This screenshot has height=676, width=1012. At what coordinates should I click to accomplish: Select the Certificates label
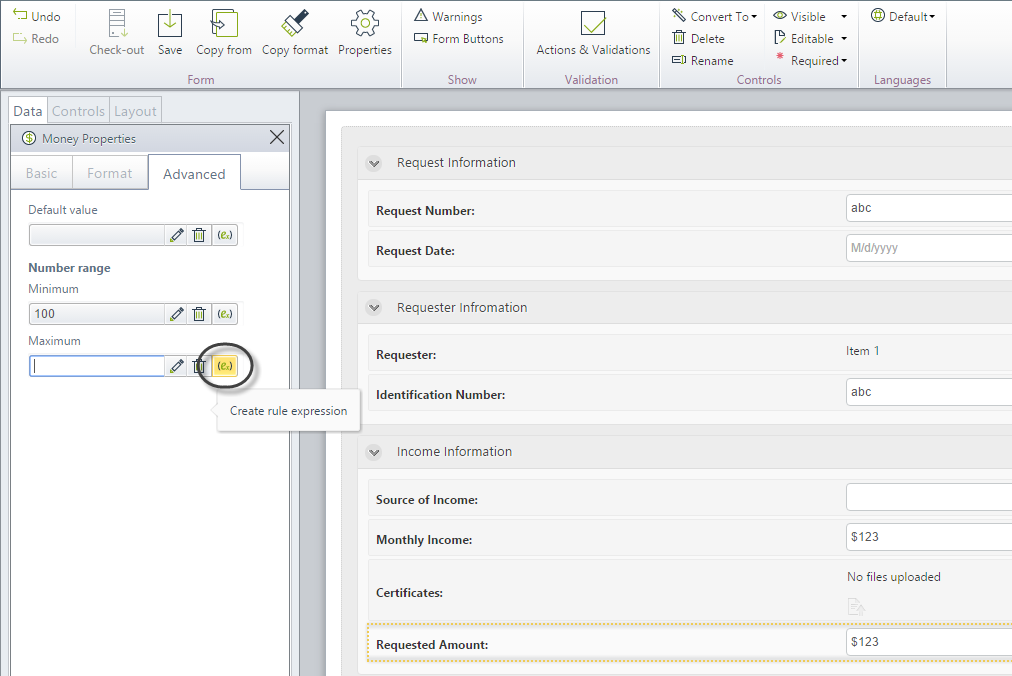(409, 593)
